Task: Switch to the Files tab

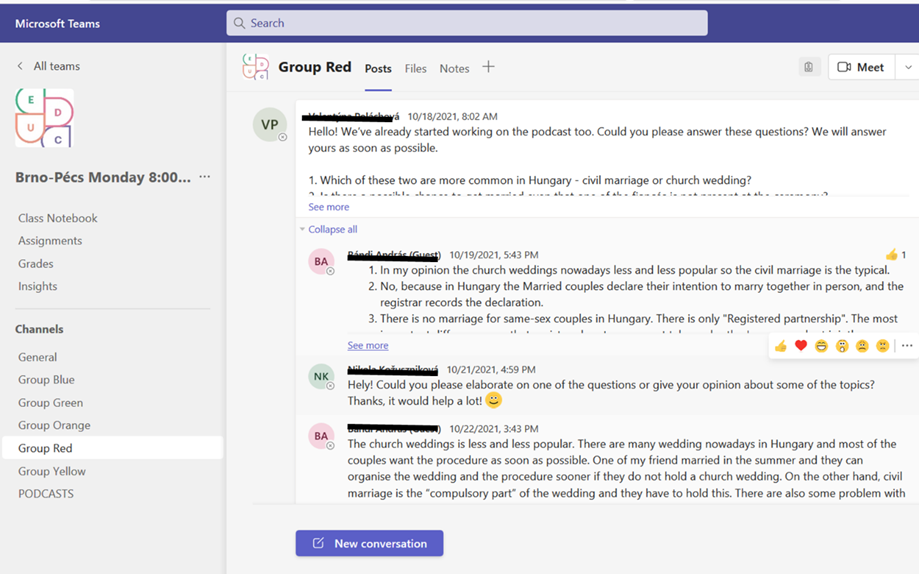Action: (x=415, y=69)
